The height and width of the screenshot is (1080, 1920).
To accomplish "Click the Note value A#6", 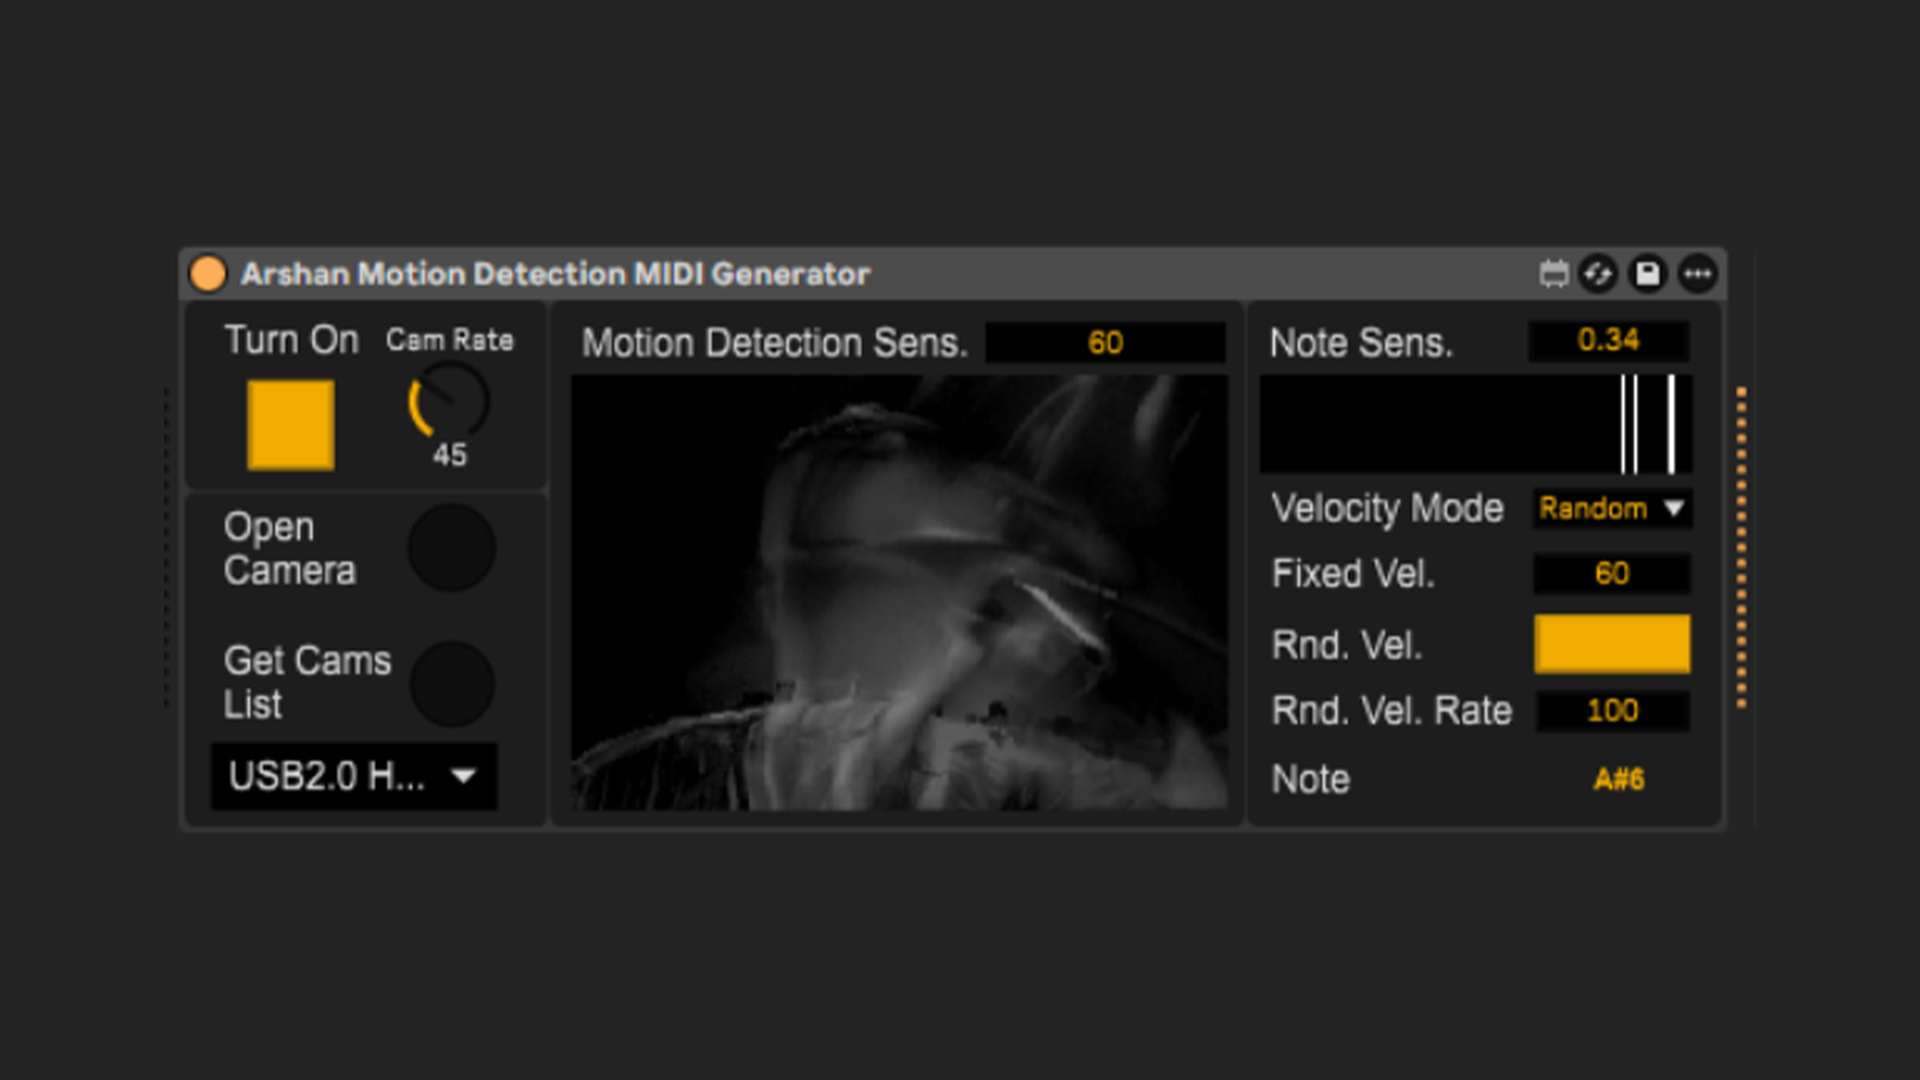I will (1618, 779).
